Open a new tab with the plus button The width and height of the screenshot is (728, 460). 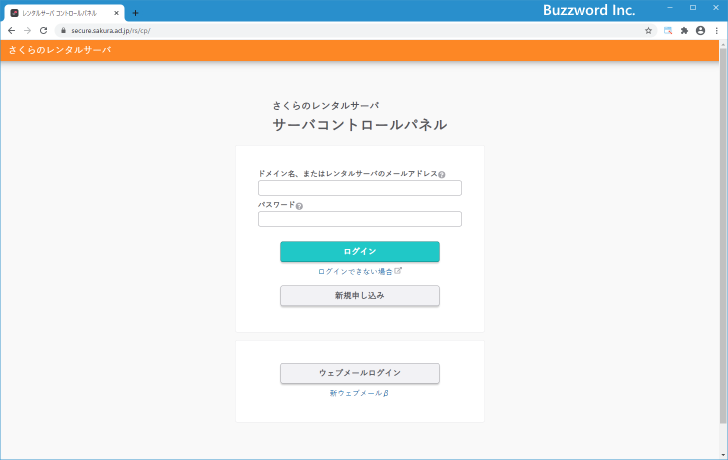pos(135,13)
